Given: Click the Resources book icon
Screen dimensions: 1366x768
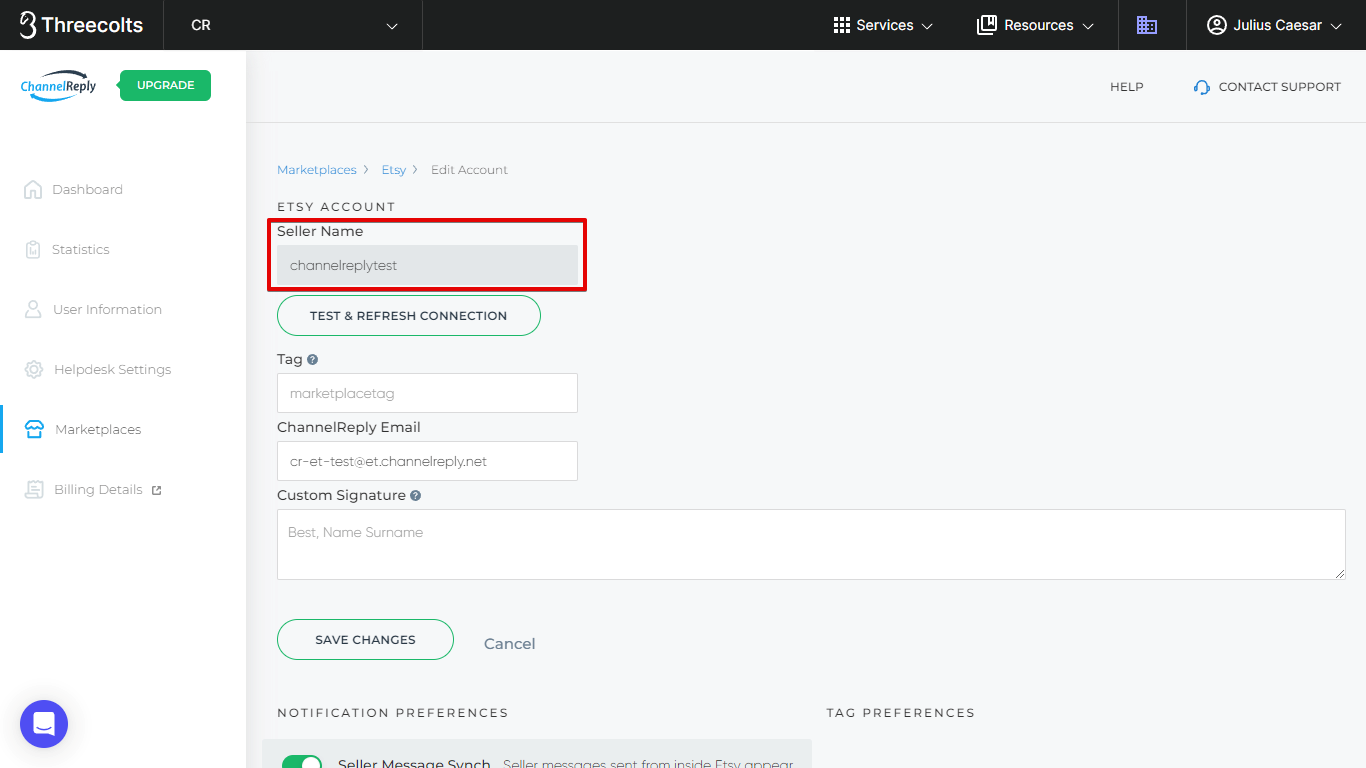Looking at the screenshot, I should pos(987,25).
